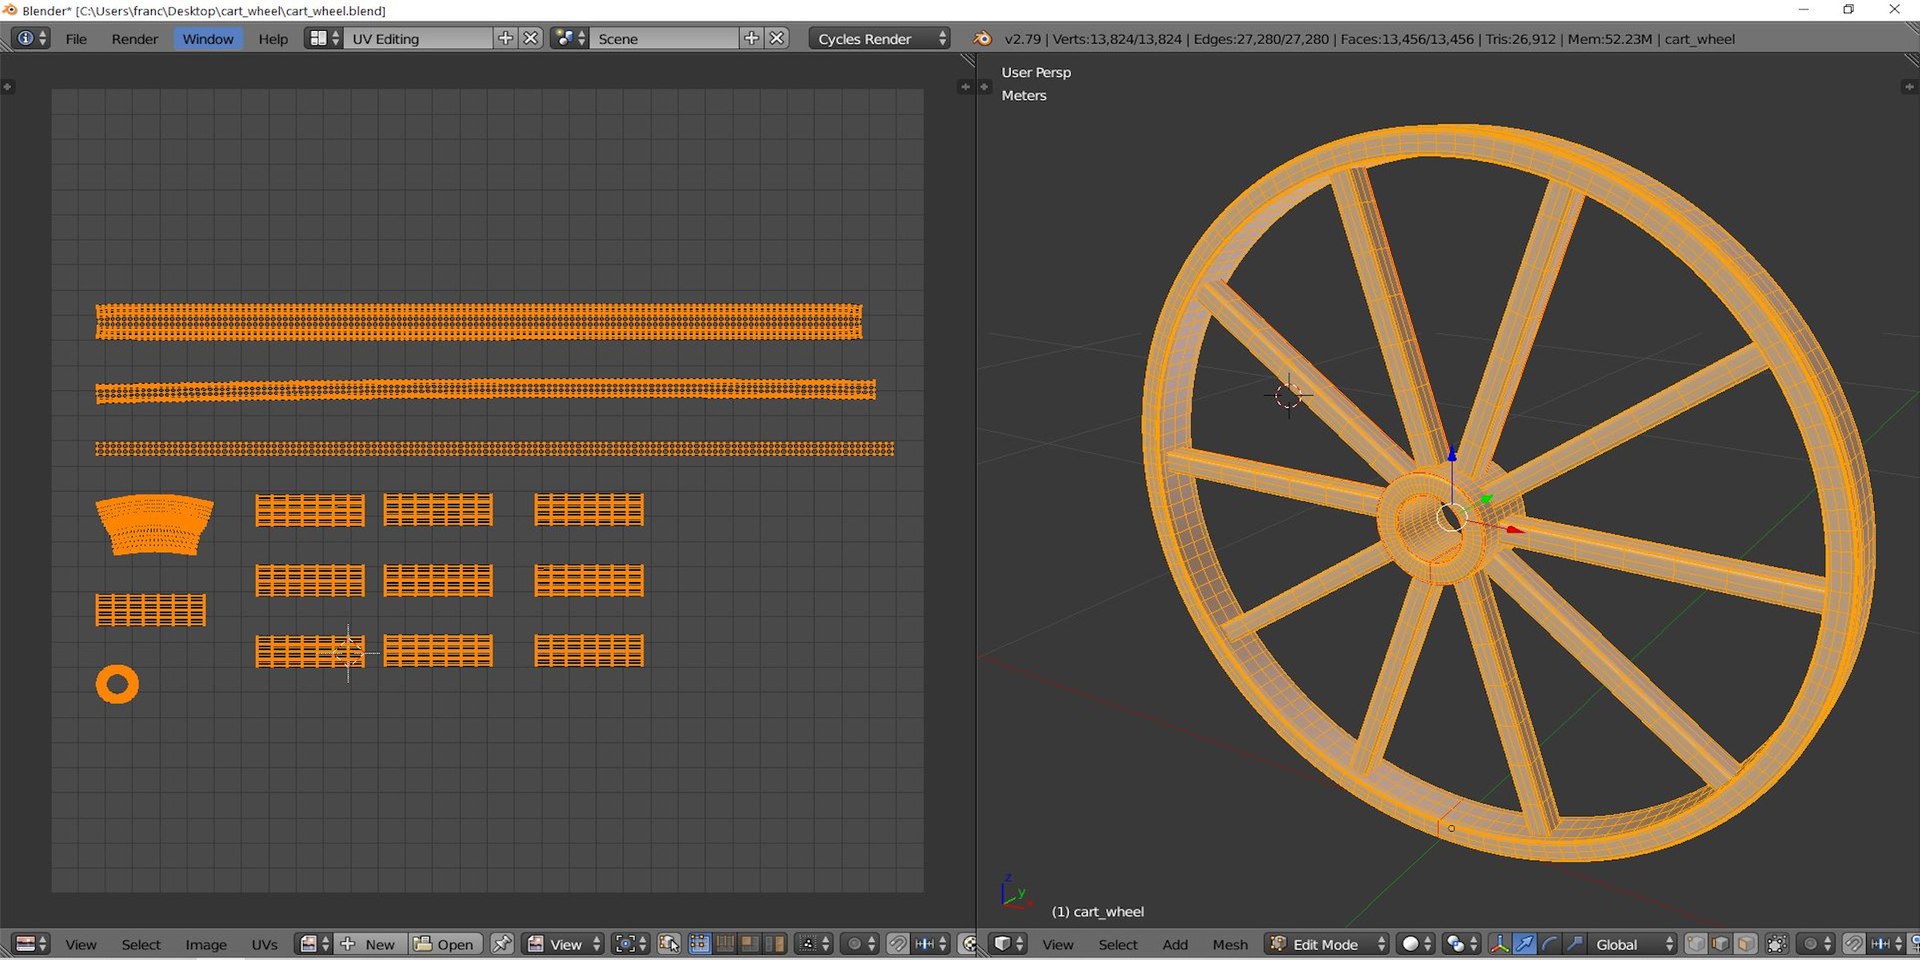Add a new screen layout
Viewport: 1920px width, 960px height.
(505, 38)
